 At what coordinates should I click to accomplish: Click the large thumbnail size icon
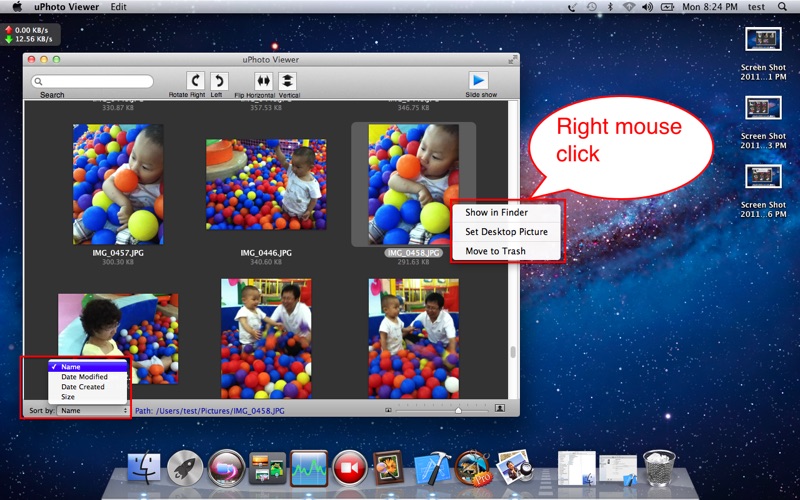point(500,408)
